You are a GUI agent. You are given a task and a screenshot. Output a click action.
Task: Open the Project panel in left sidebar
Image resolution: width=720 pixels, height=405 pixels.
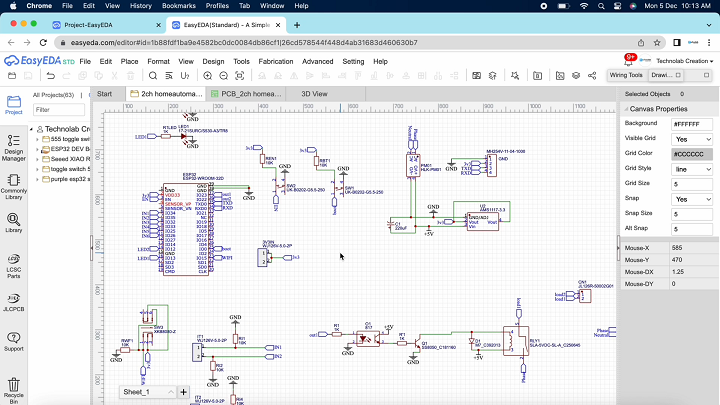(14, 105)
